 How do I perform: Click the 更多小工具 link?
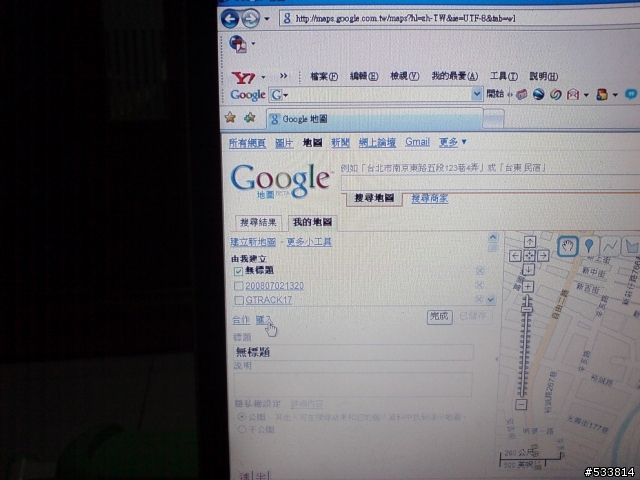pyautogui.click(x=309, y=242)
